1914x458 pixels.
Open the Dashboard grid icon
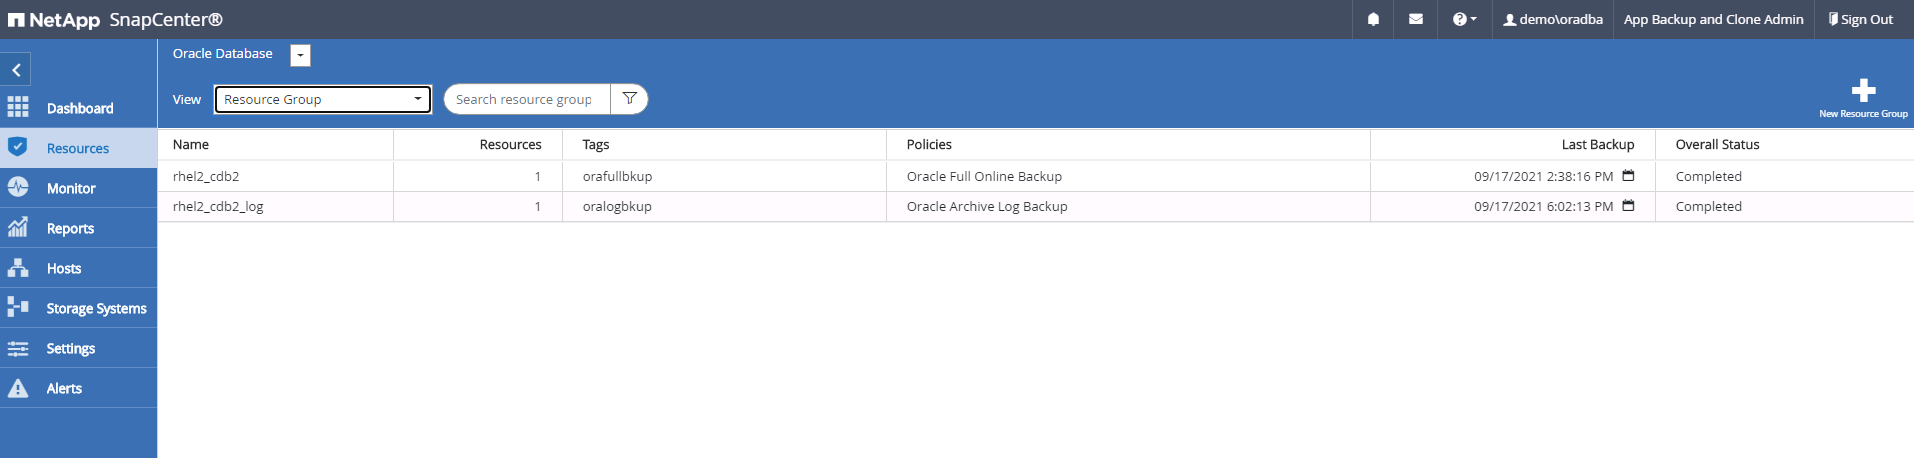(18, 107)
